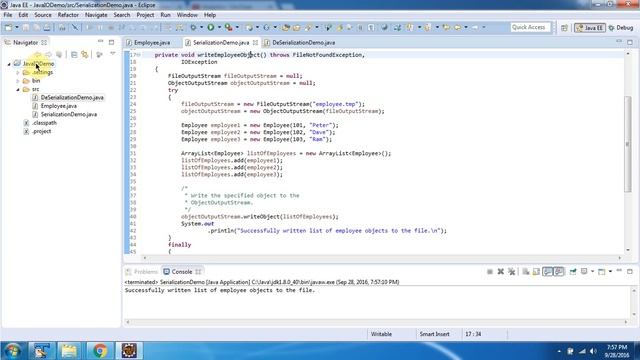
Task: Click the Remove Launch (X) icon in Console
Action: coord(500,271)
